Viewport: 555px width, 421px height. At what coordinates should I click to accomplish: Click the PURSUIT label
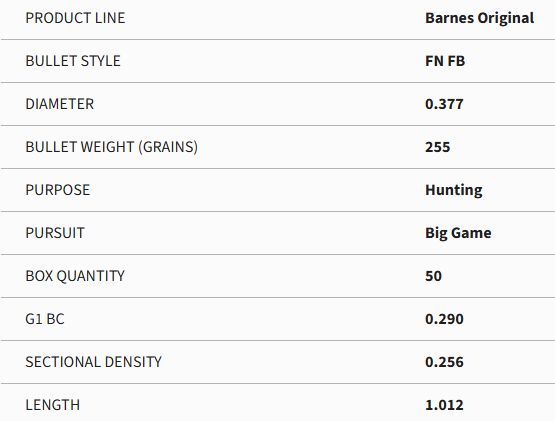[x=55, y=233]
